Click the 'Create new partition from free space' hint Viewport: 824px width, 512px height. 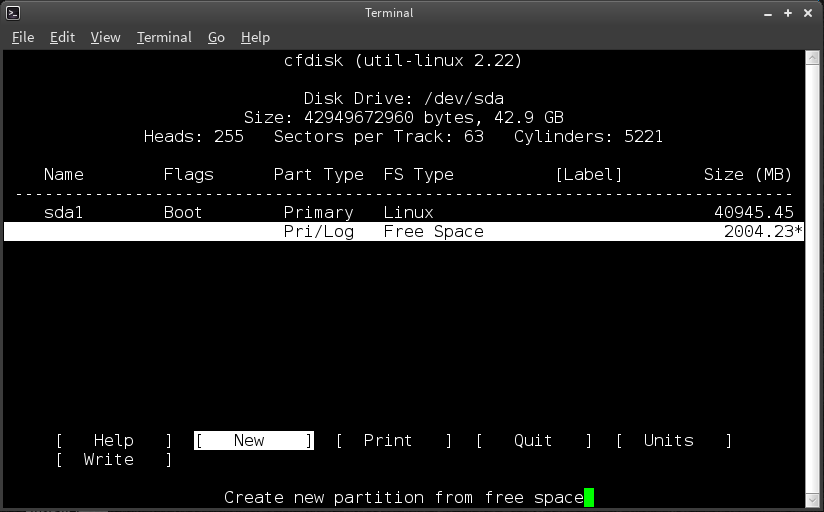pos(404,498)
